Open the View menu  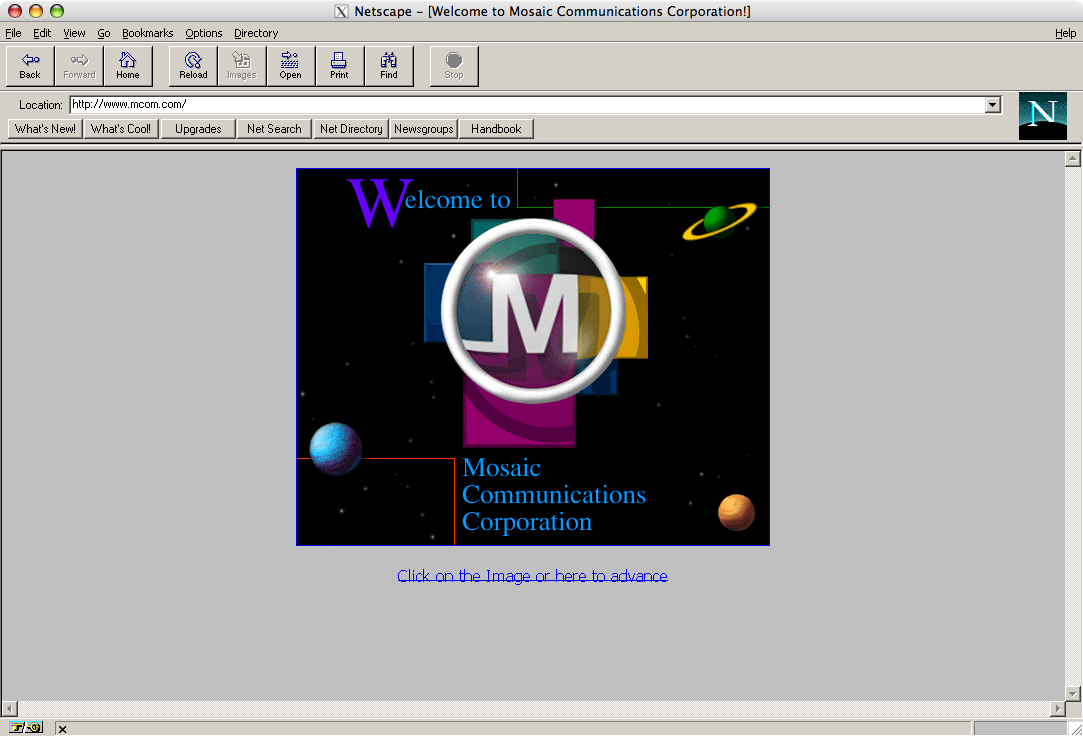pyautogui.click(x=74, y=33)
